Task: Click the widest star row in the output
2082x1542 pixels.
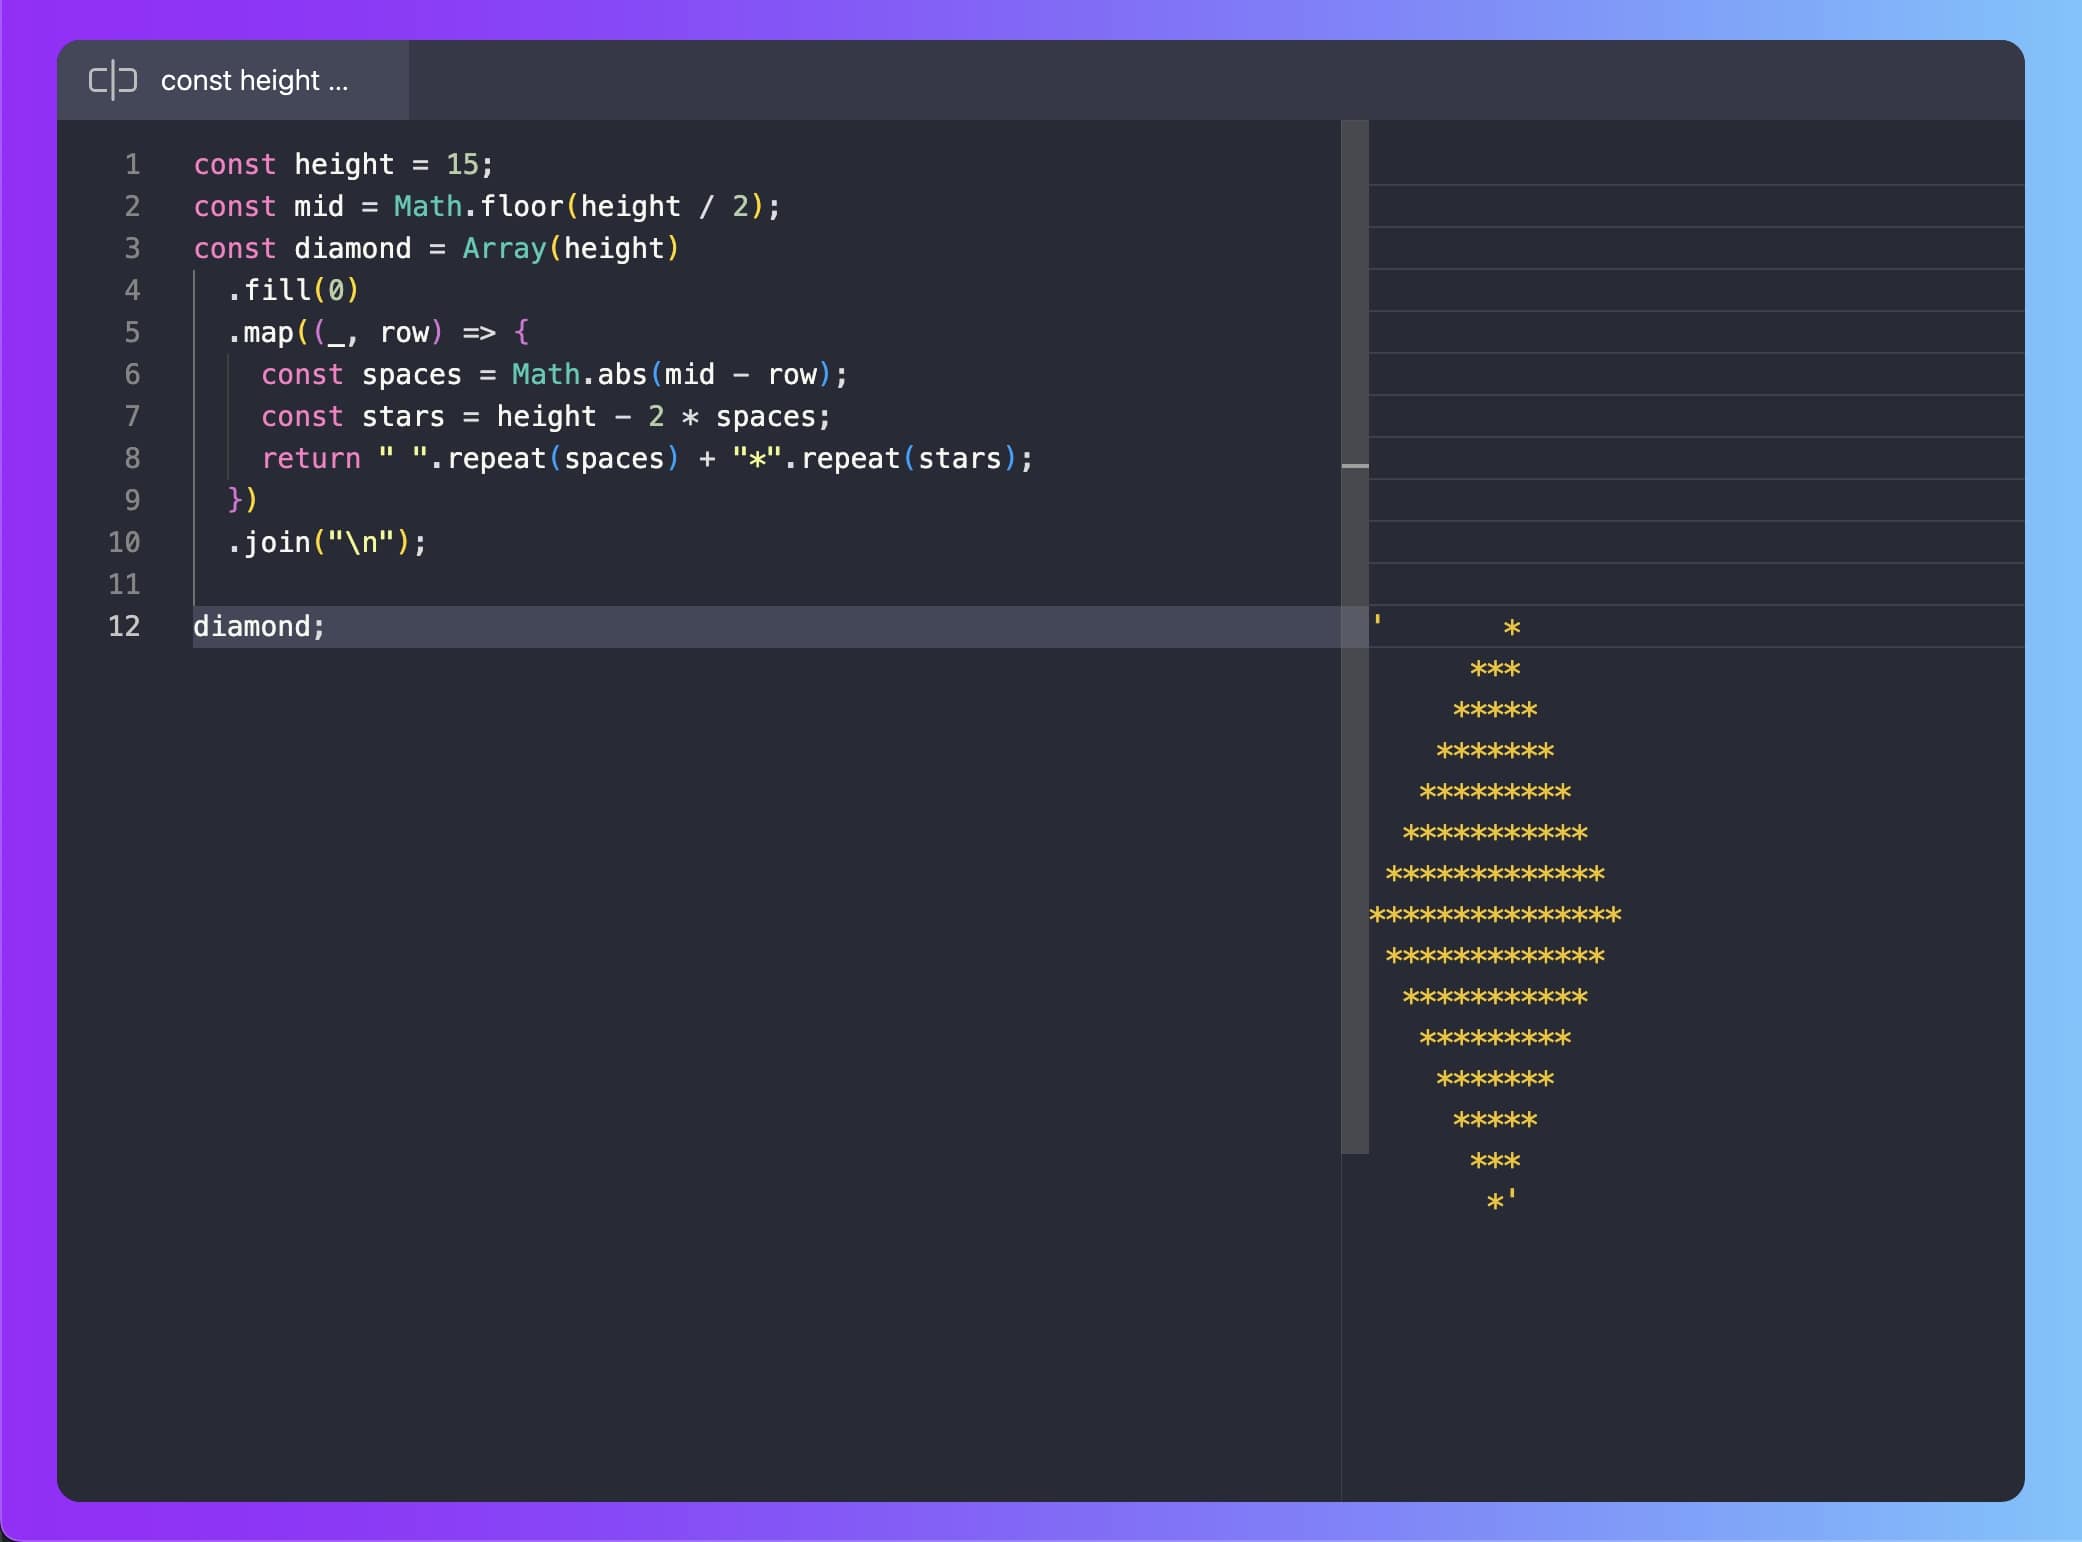Action: (x=1497, y=914)
